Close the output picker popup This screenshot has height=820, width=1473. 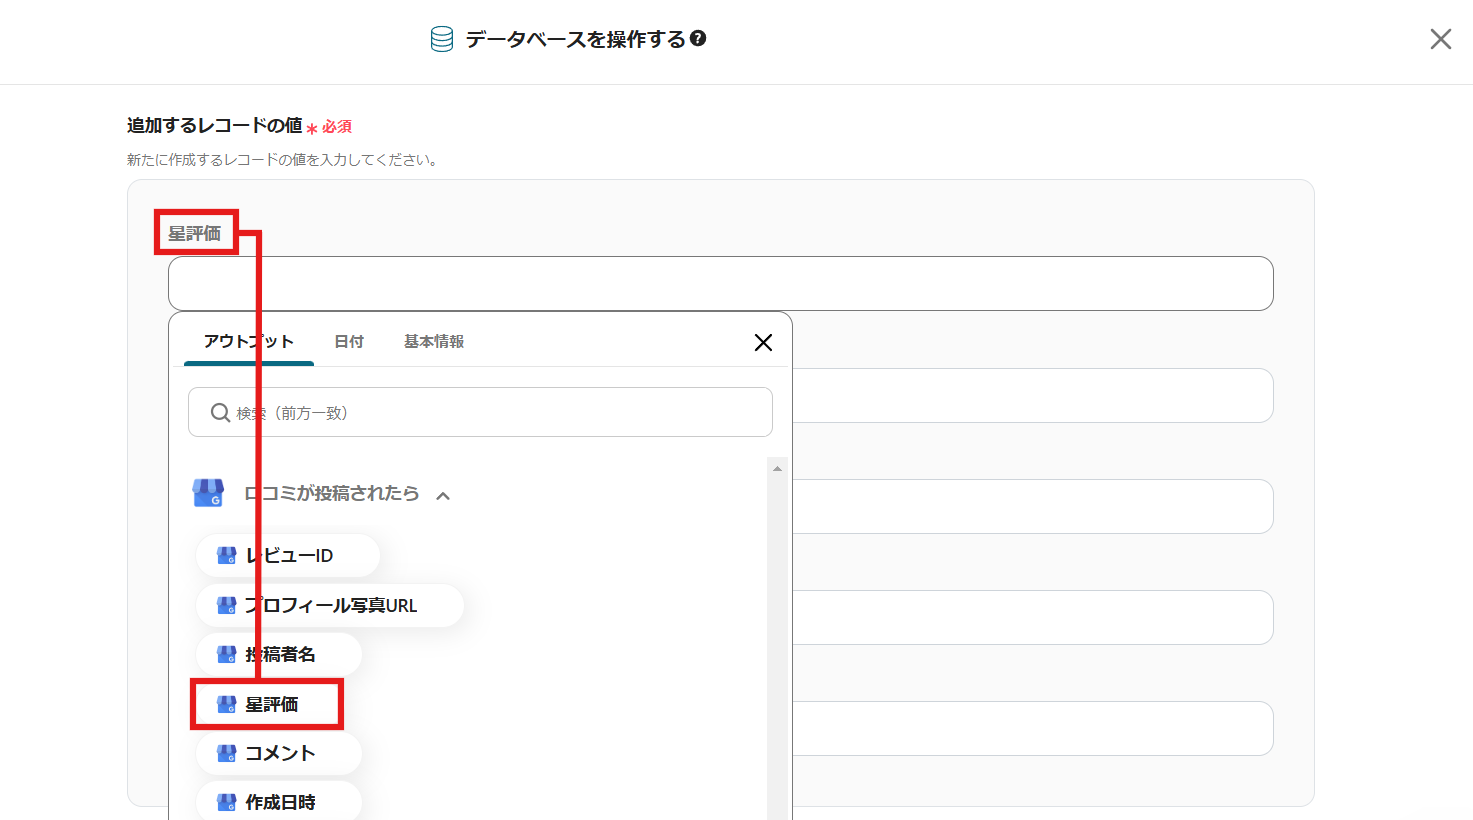coord(763,343)
